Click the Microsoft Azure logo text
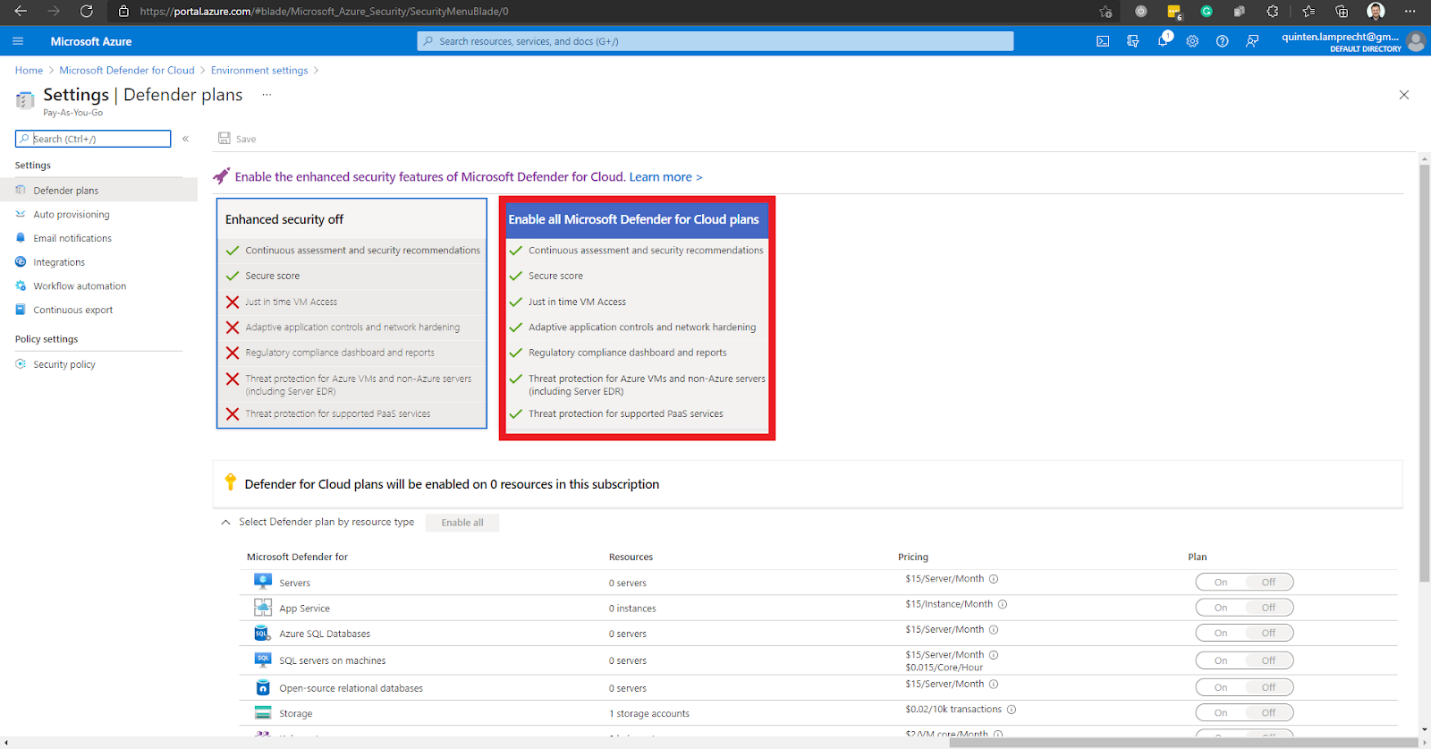Image resolution: width=1431 pixels, height=749 pixels. [x=91, y=41]
